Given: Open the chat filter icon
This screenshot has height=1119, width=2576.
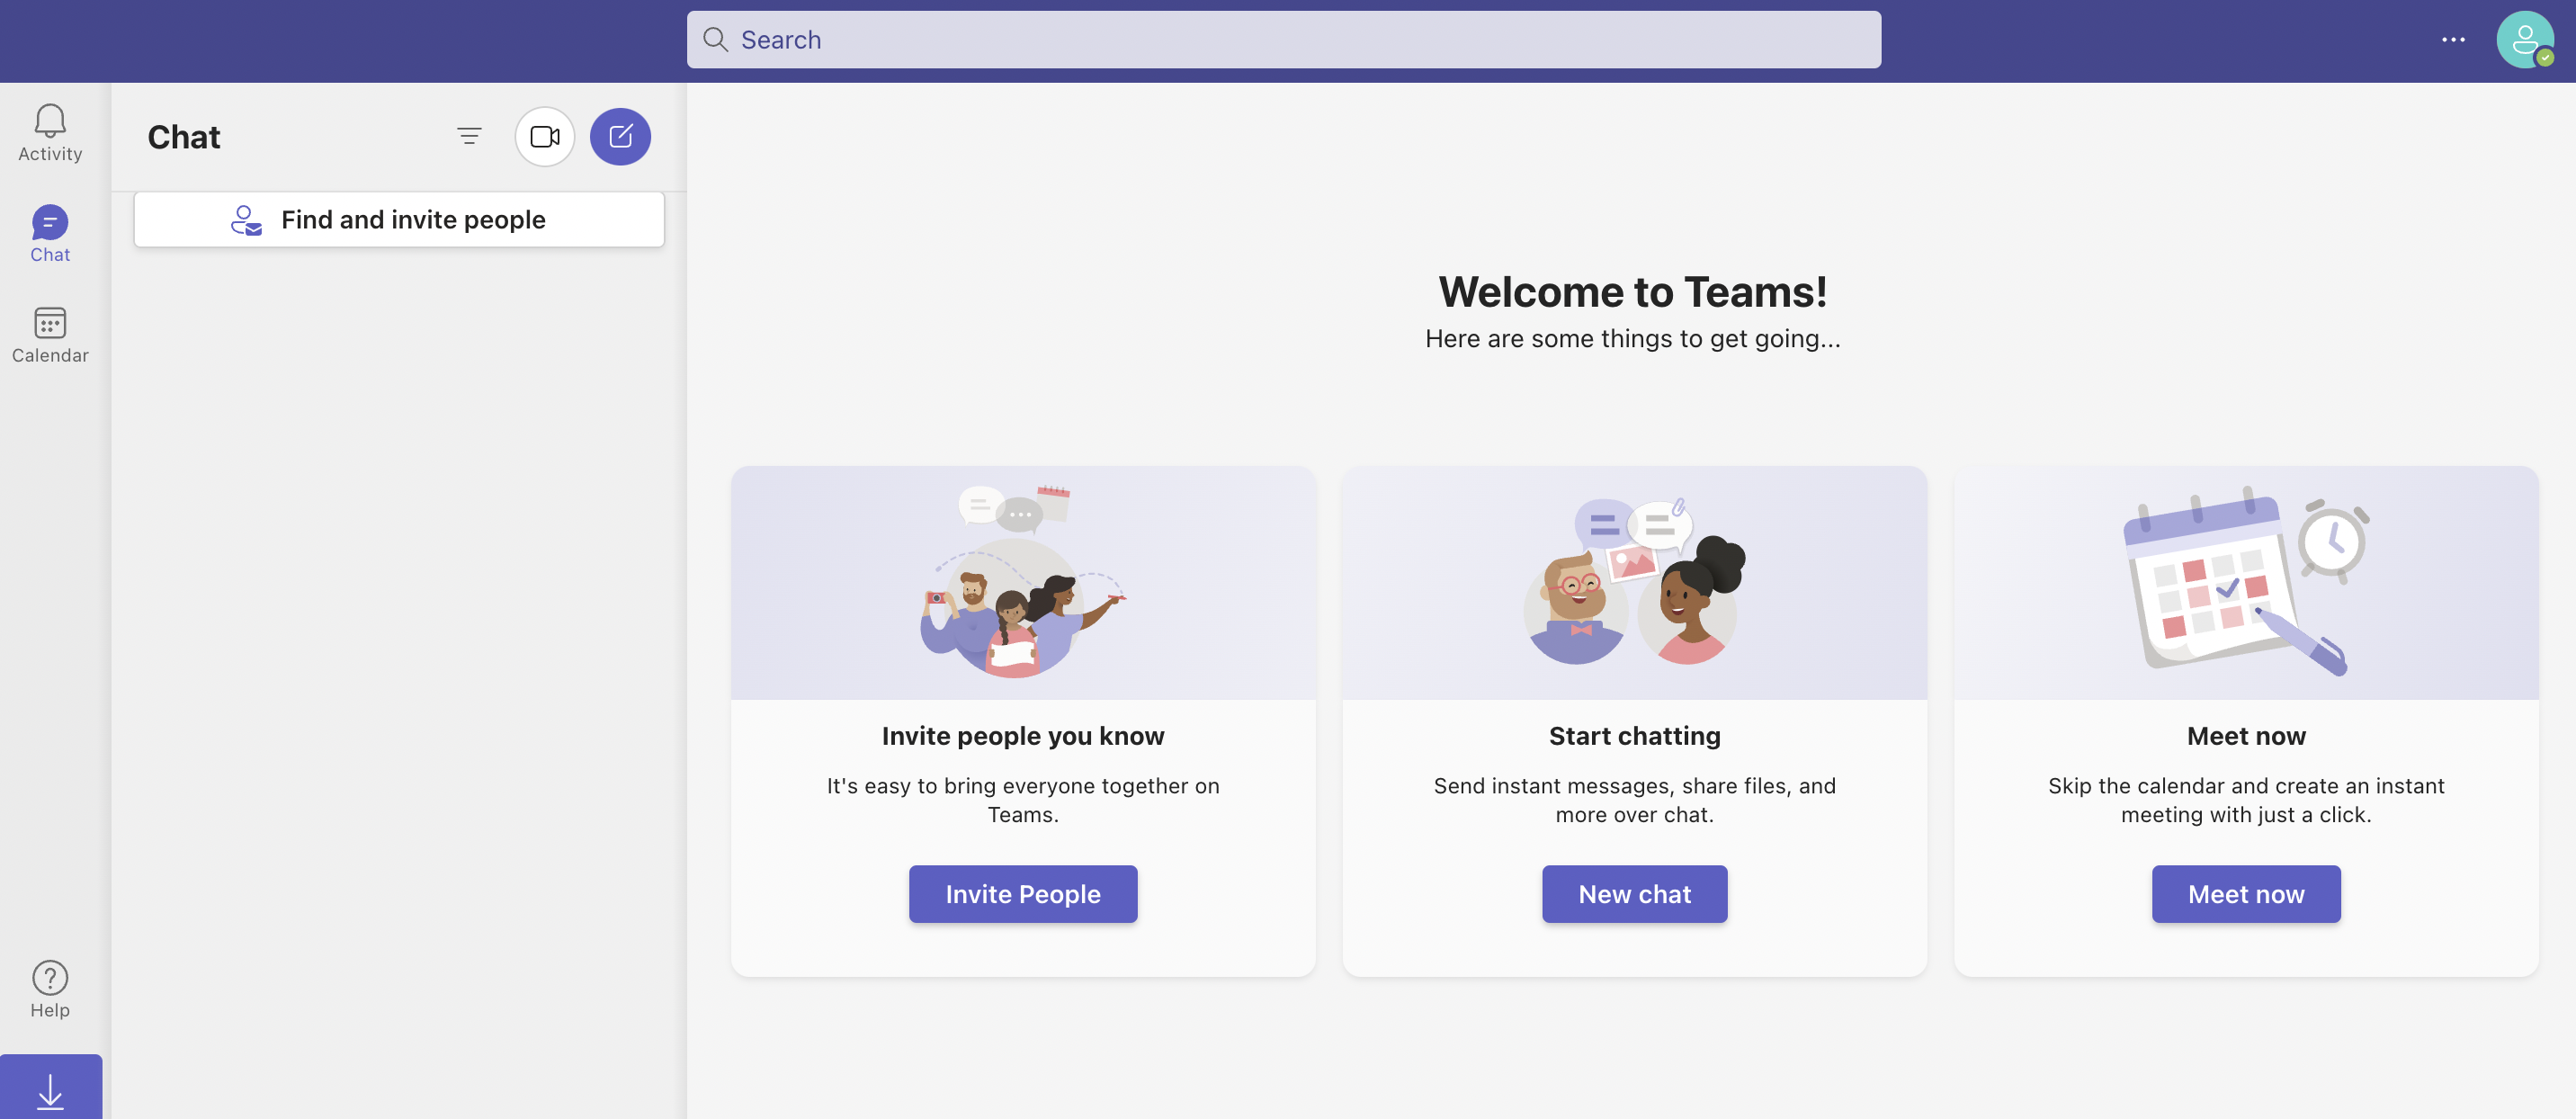Looking at the screenshot, I should 469,136.
